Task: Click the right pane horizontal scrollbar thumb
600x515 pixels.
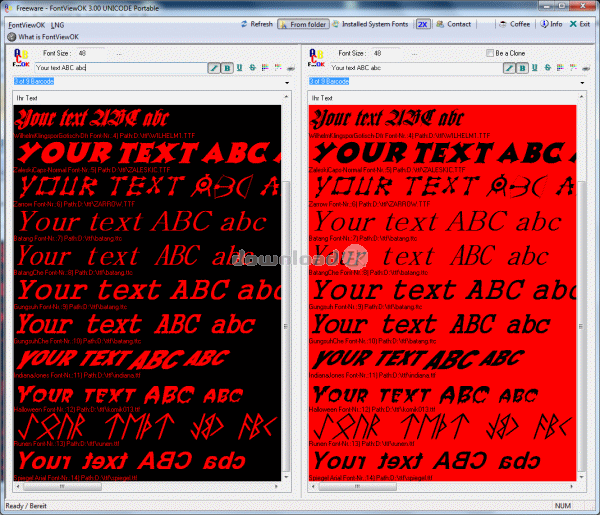Action: click(358, 487)
